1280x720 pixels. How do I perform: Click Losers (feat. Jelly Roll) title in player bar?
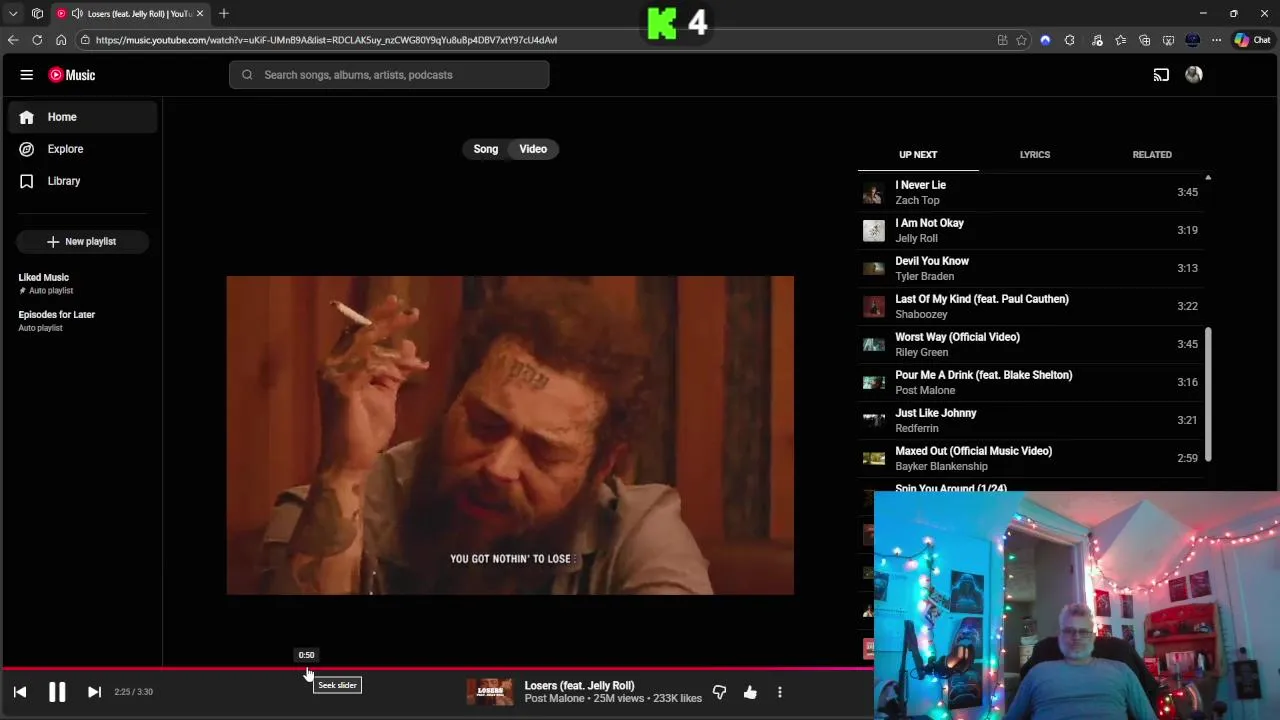(580, 686)
